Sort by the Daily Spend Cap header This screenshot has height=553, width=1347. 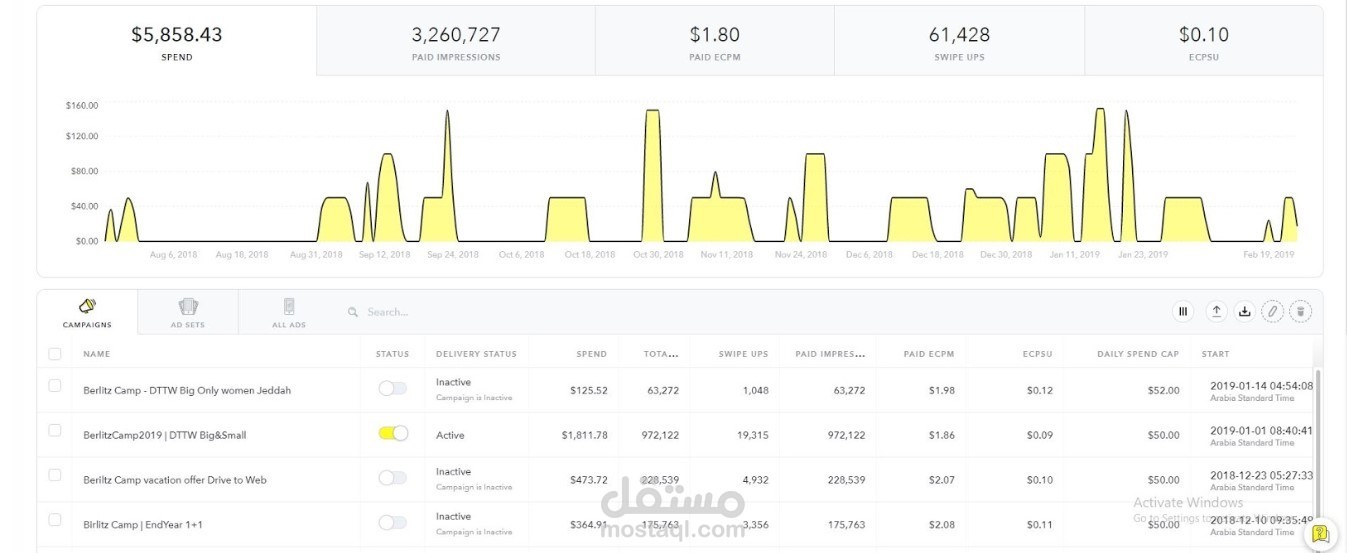click(x=1138, y=354)
